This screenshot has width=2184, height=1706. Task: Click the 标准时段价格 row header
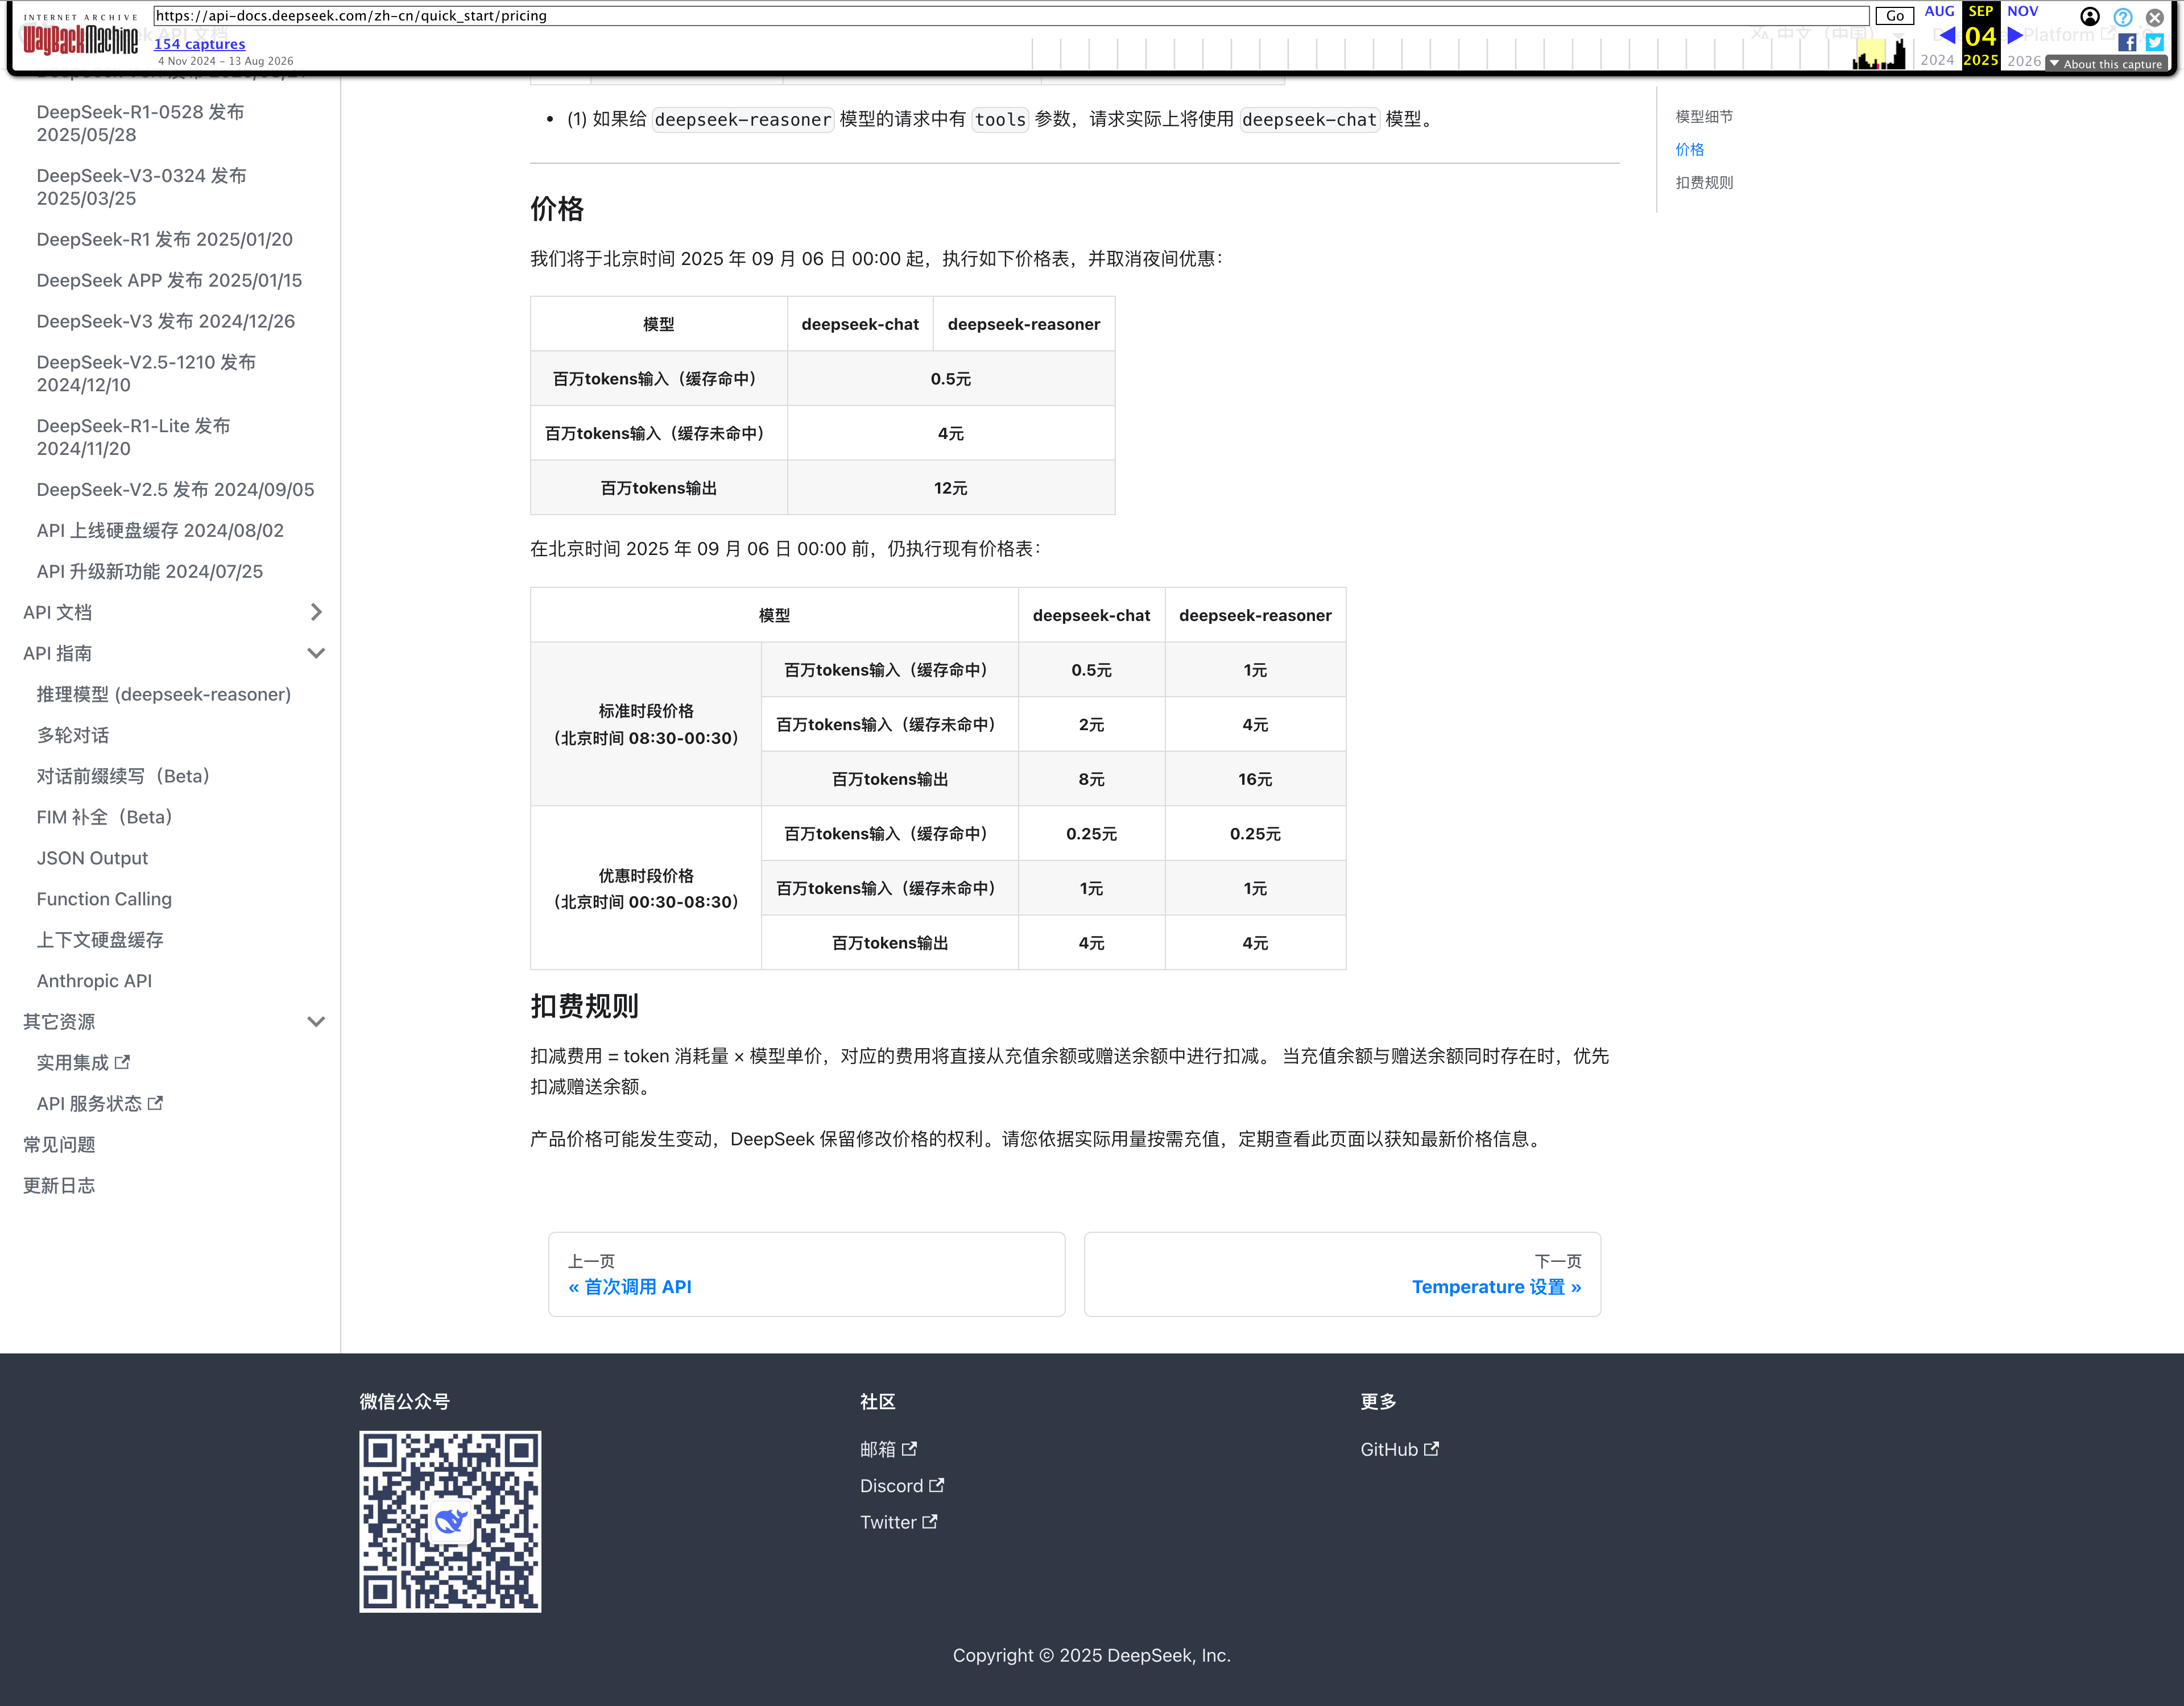point(646,724)
